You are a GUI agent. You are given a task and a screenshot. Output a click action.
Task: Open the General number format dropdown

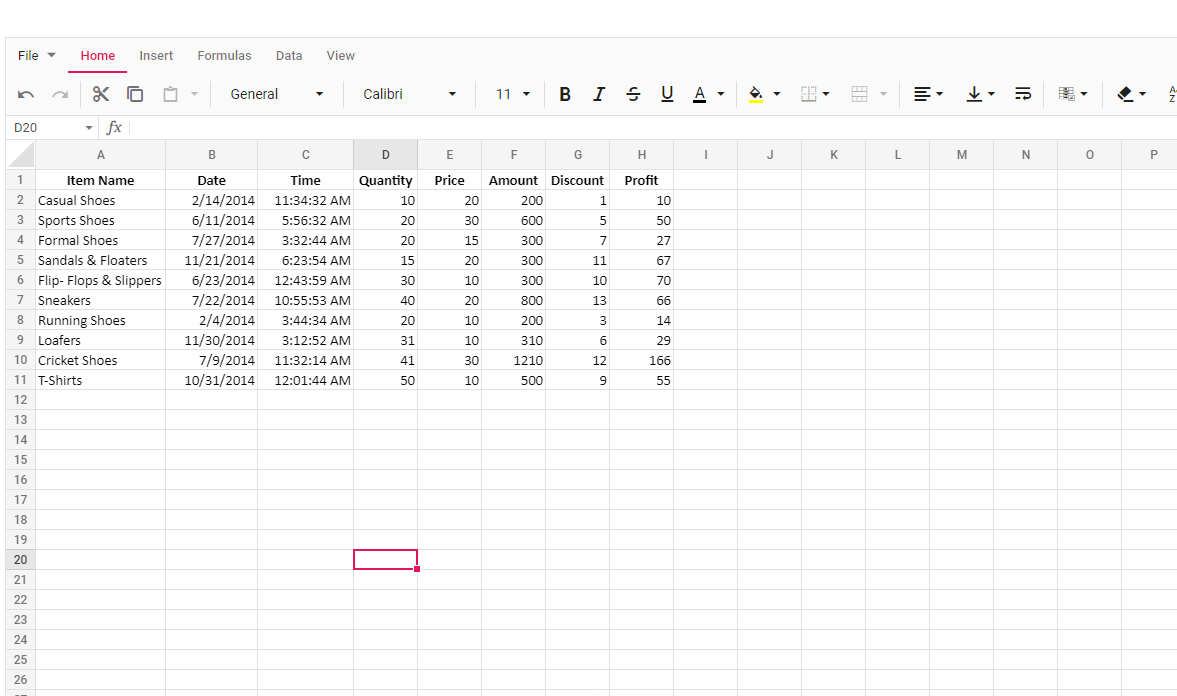[x=277, y=94]
